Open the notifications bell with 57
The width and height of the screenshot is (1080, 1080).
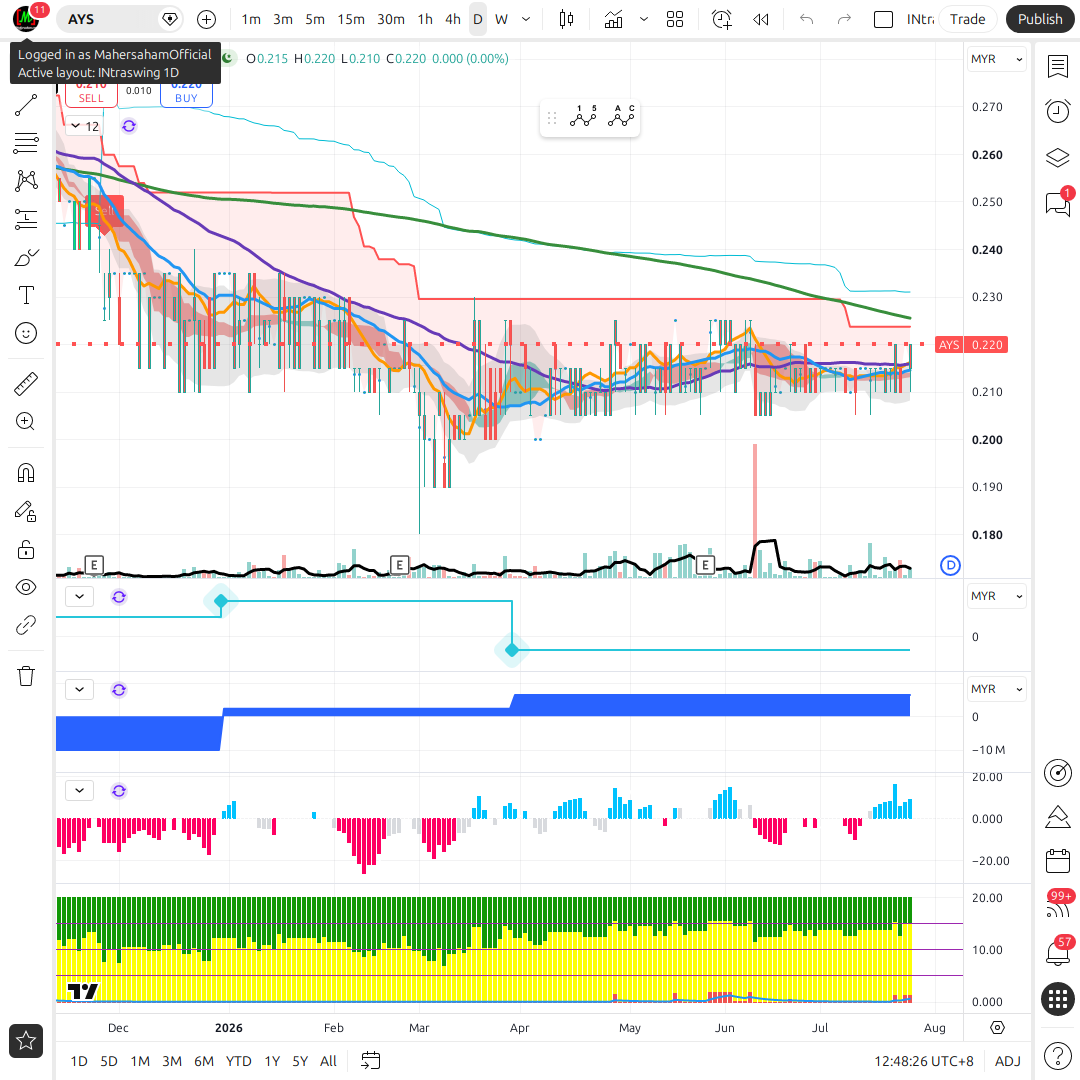pyautogui.click(x=1058, y=952)
